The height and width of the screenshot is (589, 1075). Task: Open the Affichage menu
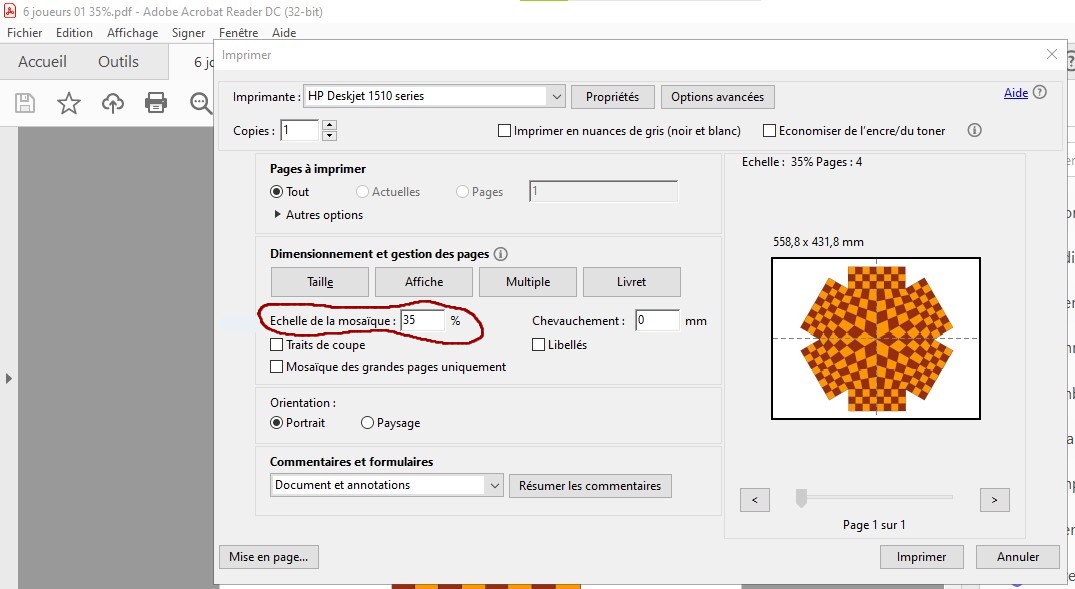pyautogui.click(x=132, y=32)
